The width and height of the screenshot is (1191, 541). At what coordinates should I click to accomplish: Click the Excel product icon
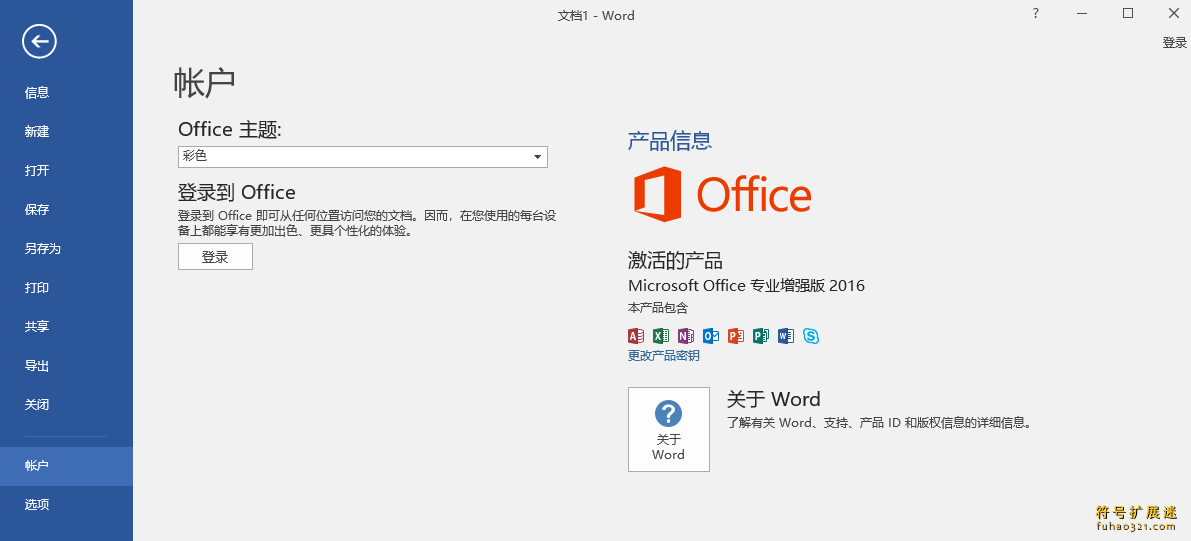661,336
